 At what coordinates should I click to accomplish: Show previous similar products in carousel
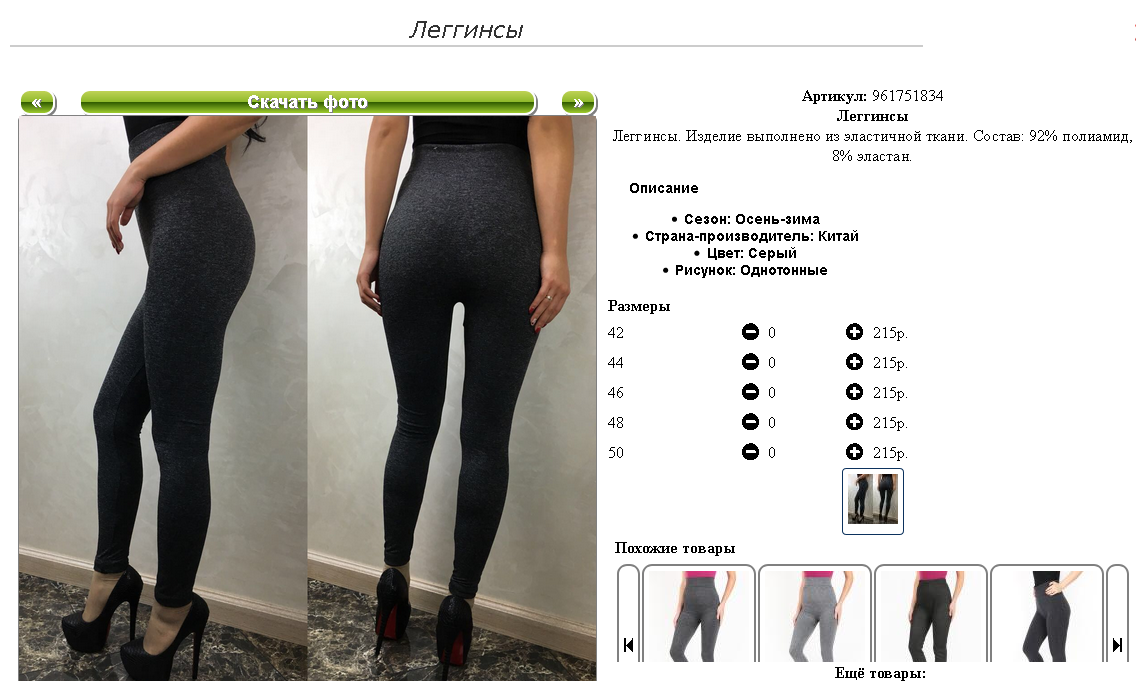[628, 614]
